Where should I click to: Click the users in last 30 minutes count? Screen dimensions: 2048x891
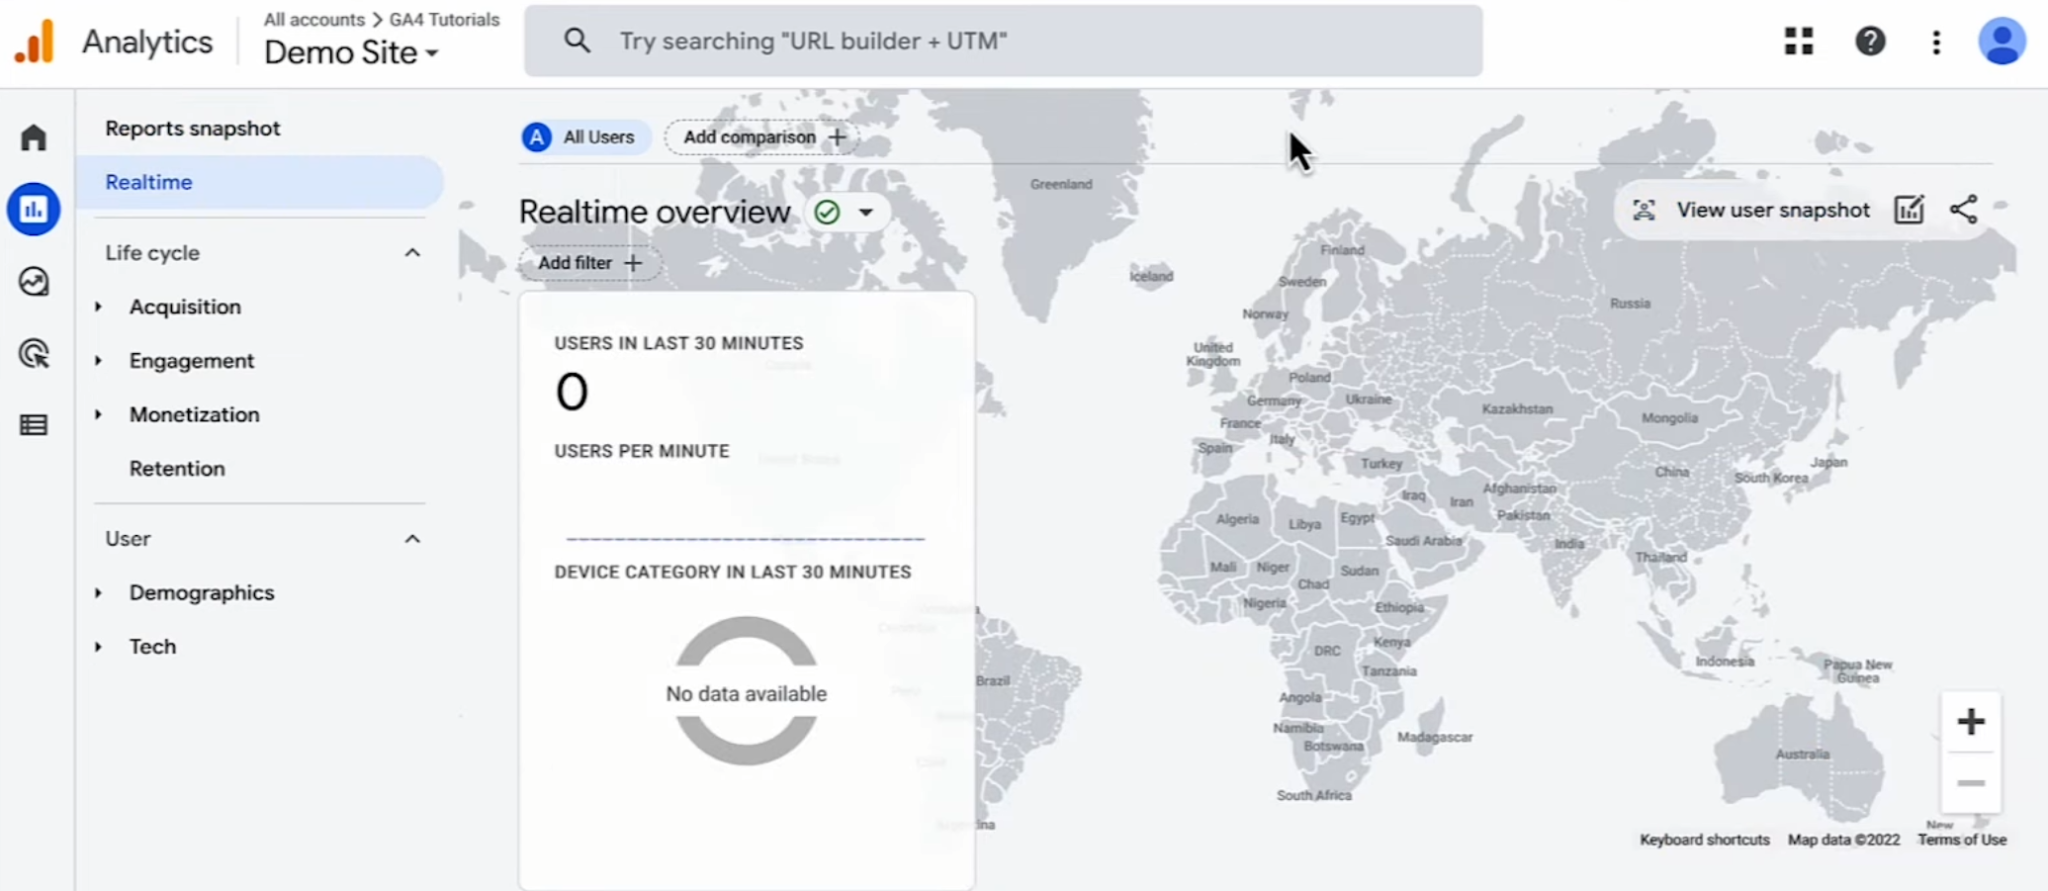[572, 392]
